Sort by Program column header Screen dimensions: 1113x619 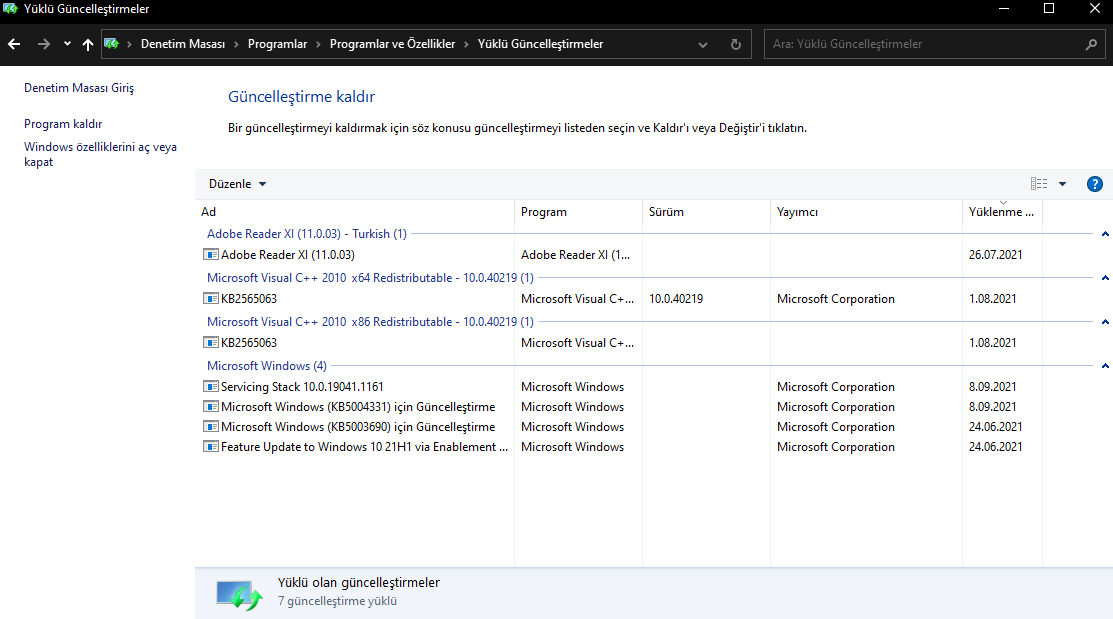(579, 212)
